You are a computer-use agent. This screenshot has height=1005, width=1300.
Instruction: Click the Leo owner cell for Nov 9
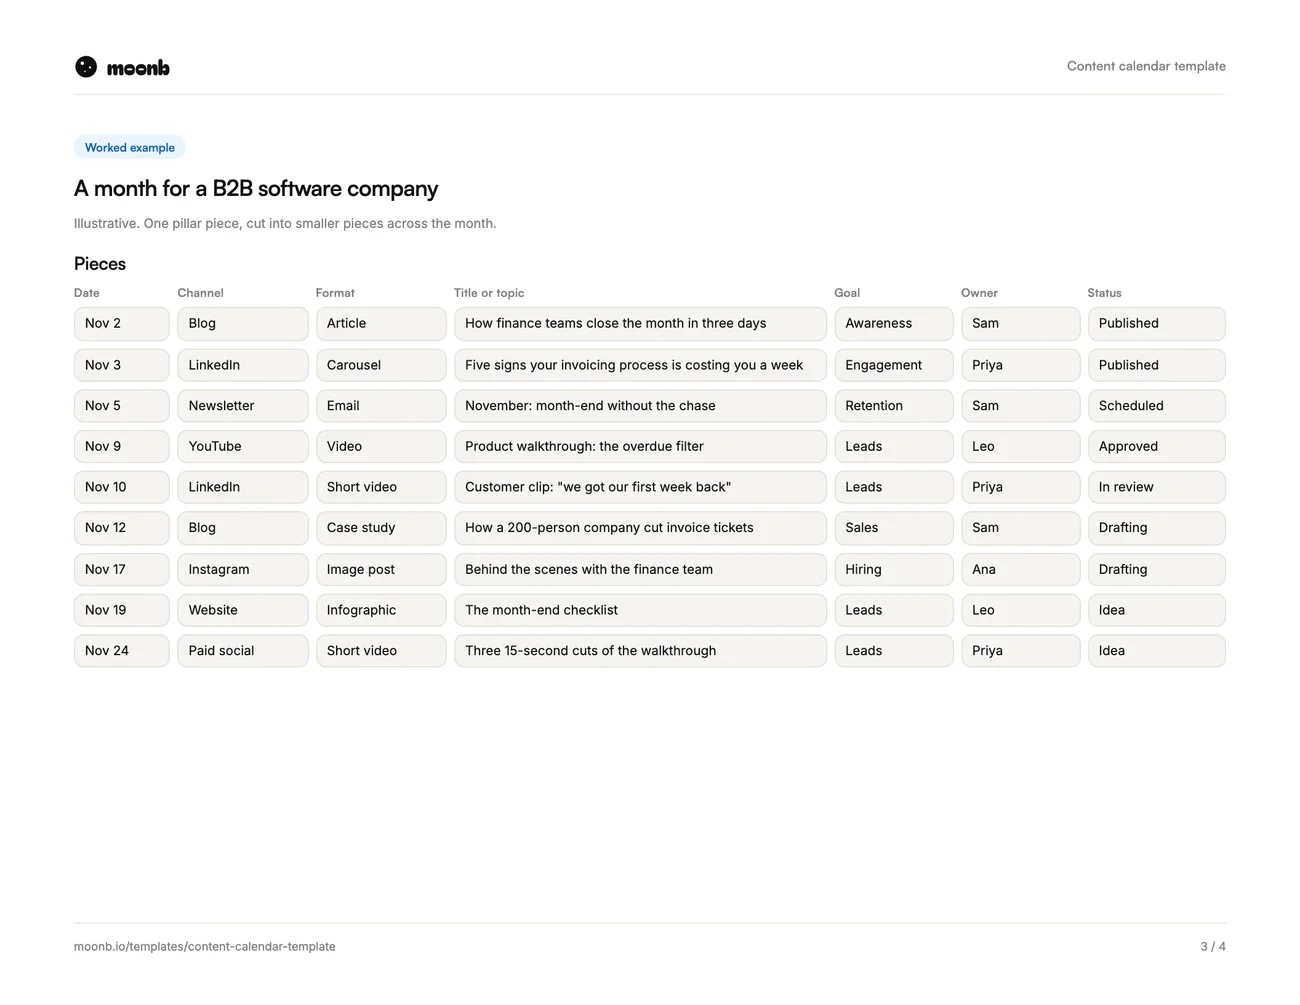(1020, 446)
